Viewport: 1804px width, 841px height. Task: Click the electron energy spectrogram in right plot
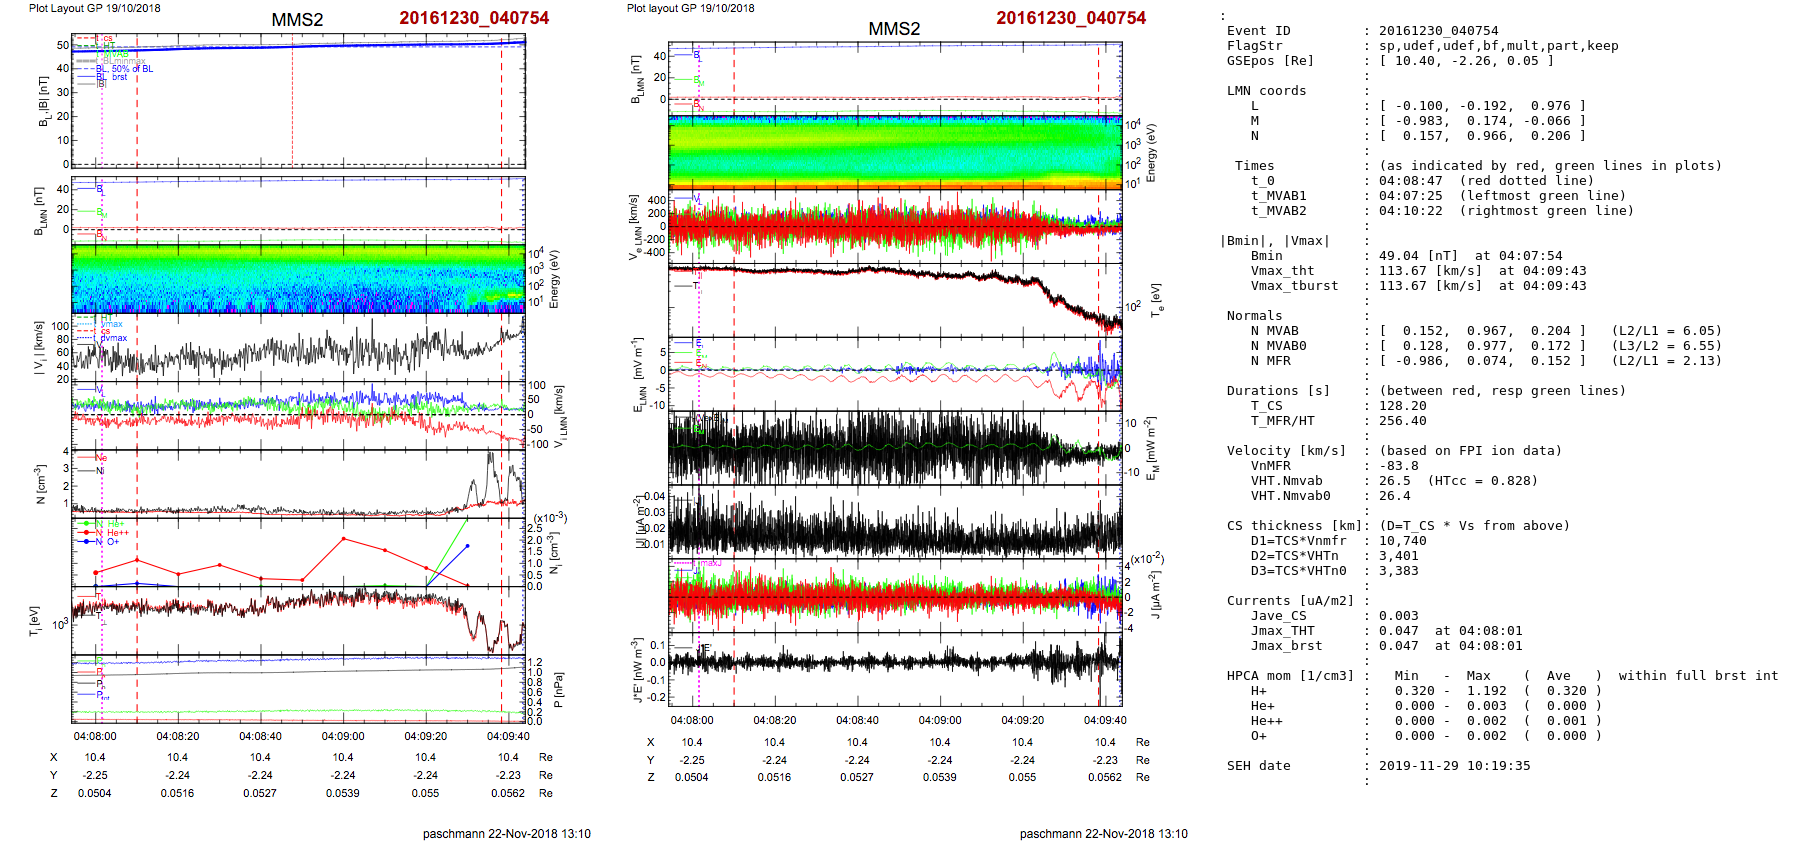coord(895,151)
